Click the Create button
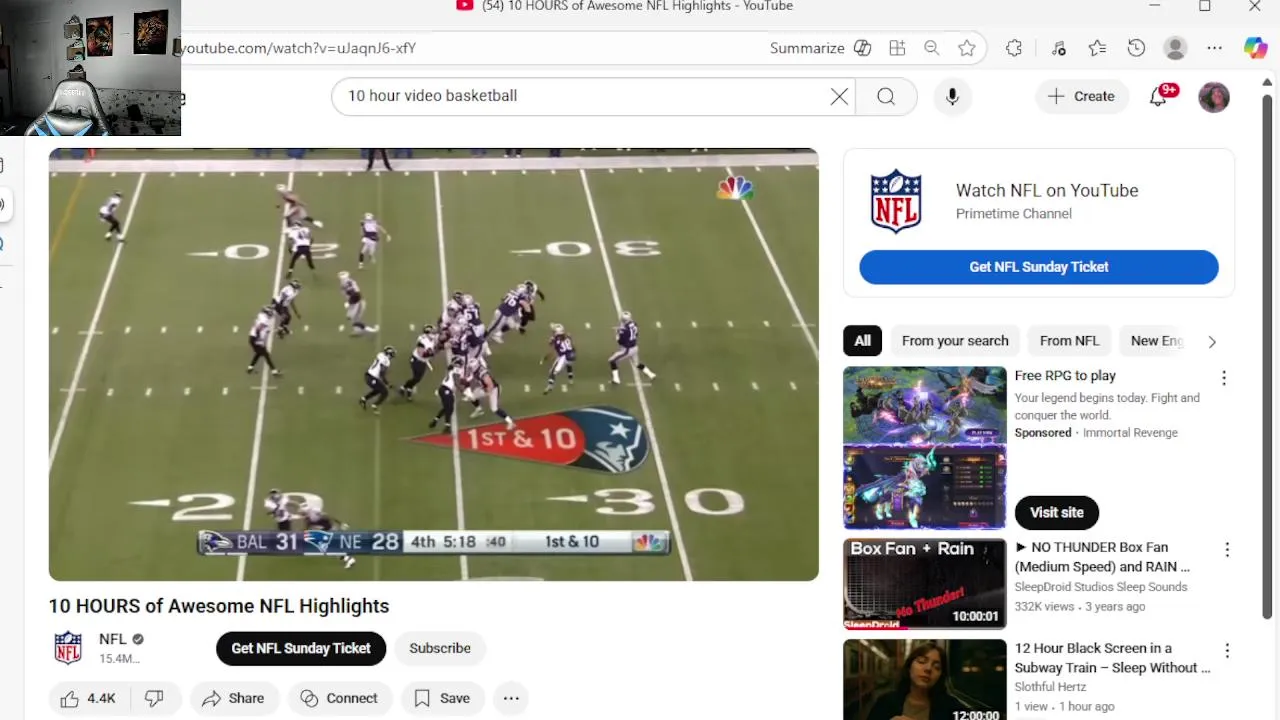This screenshot has width=1280, height=720. coord(1081,96)
